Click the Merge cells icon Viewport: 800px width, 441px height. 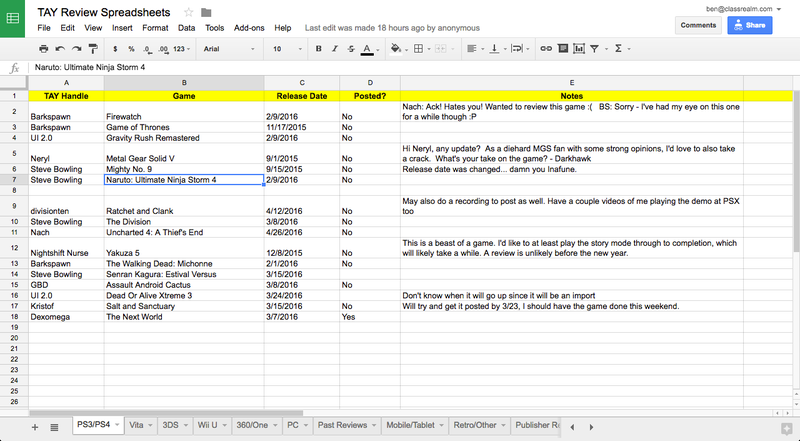click(443, 49)
